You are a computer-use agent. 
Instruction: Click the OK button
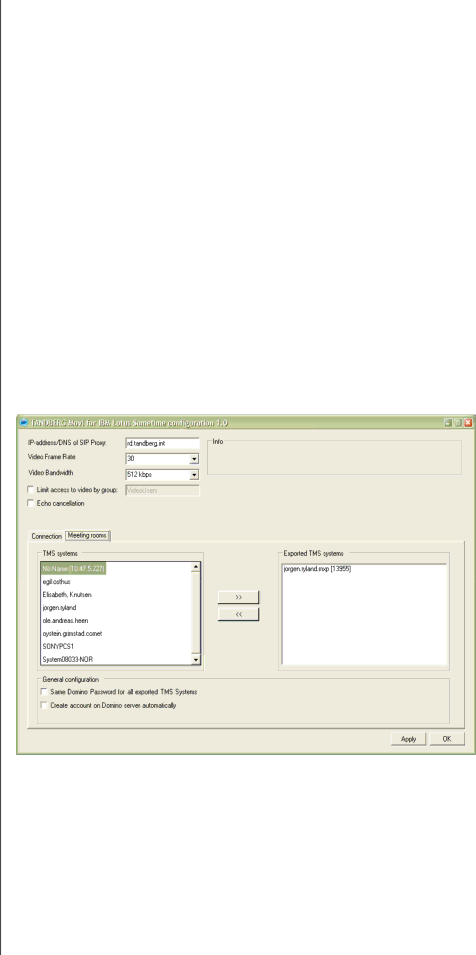[x=447, y=739]
